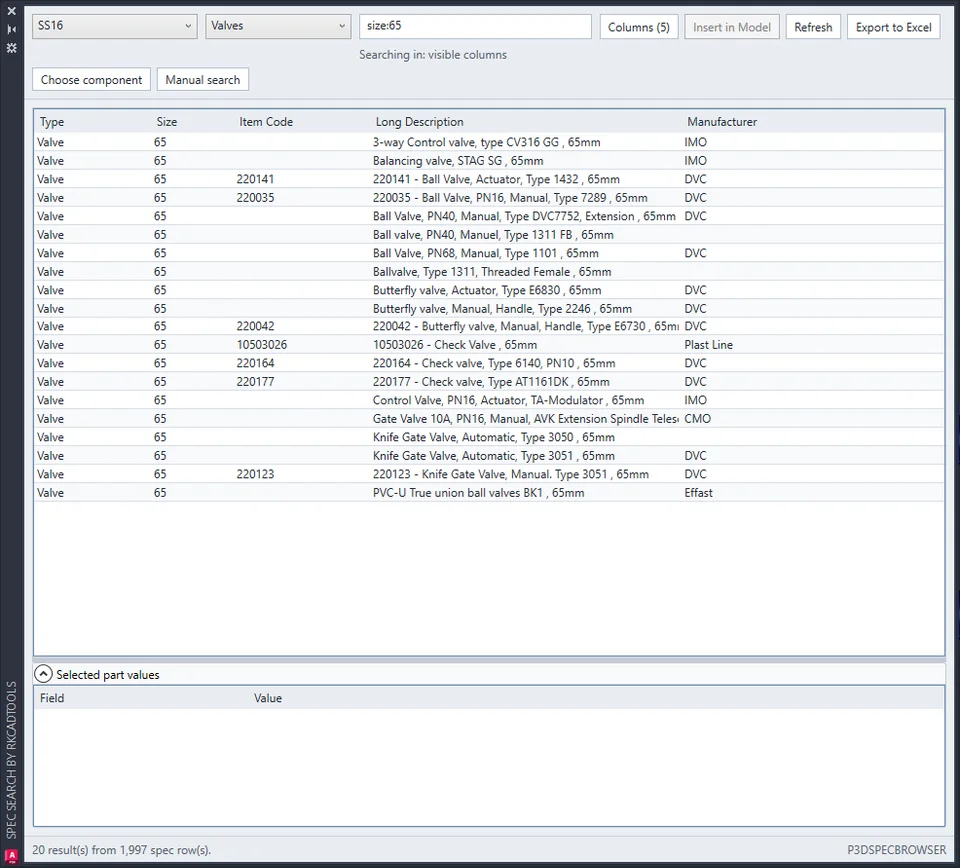Click the Effast manufacturer cell
Viewport: 960px width, 868px height.
coord(698,492)
